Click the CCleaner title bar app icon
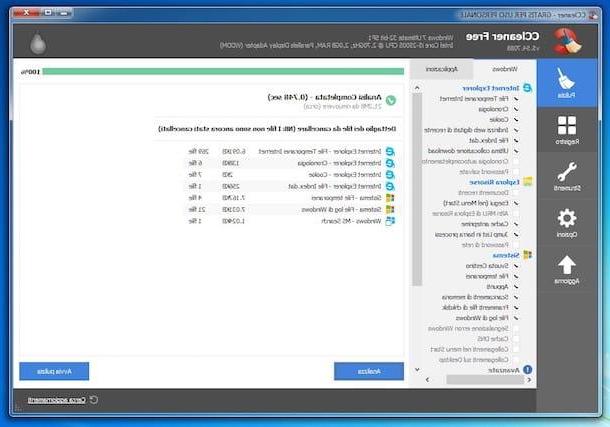Screen dimensions: 610x427 coord(593,15)
